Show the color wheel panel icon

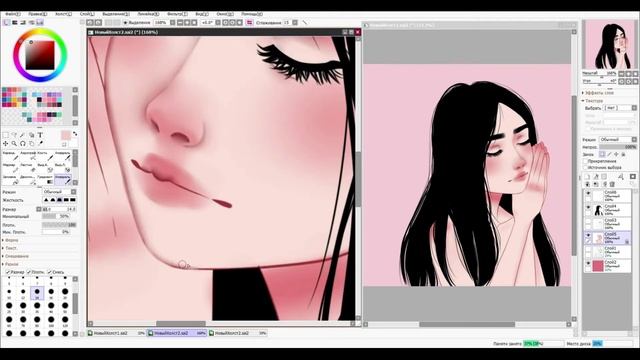6,22
